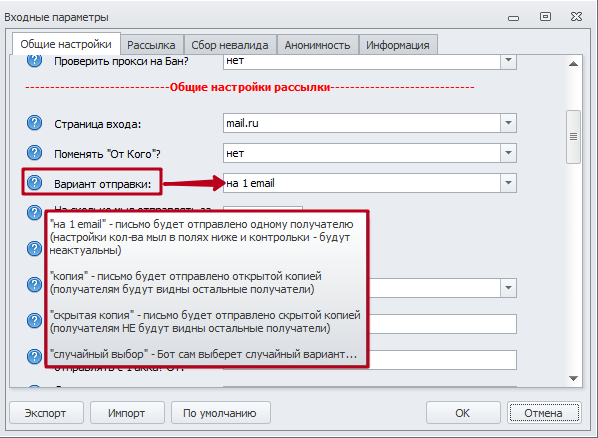Open the Вариант отправки dropdown arrow
This screenshot has width=598, height=438.
pyautogui.click(x=508, y=183)
